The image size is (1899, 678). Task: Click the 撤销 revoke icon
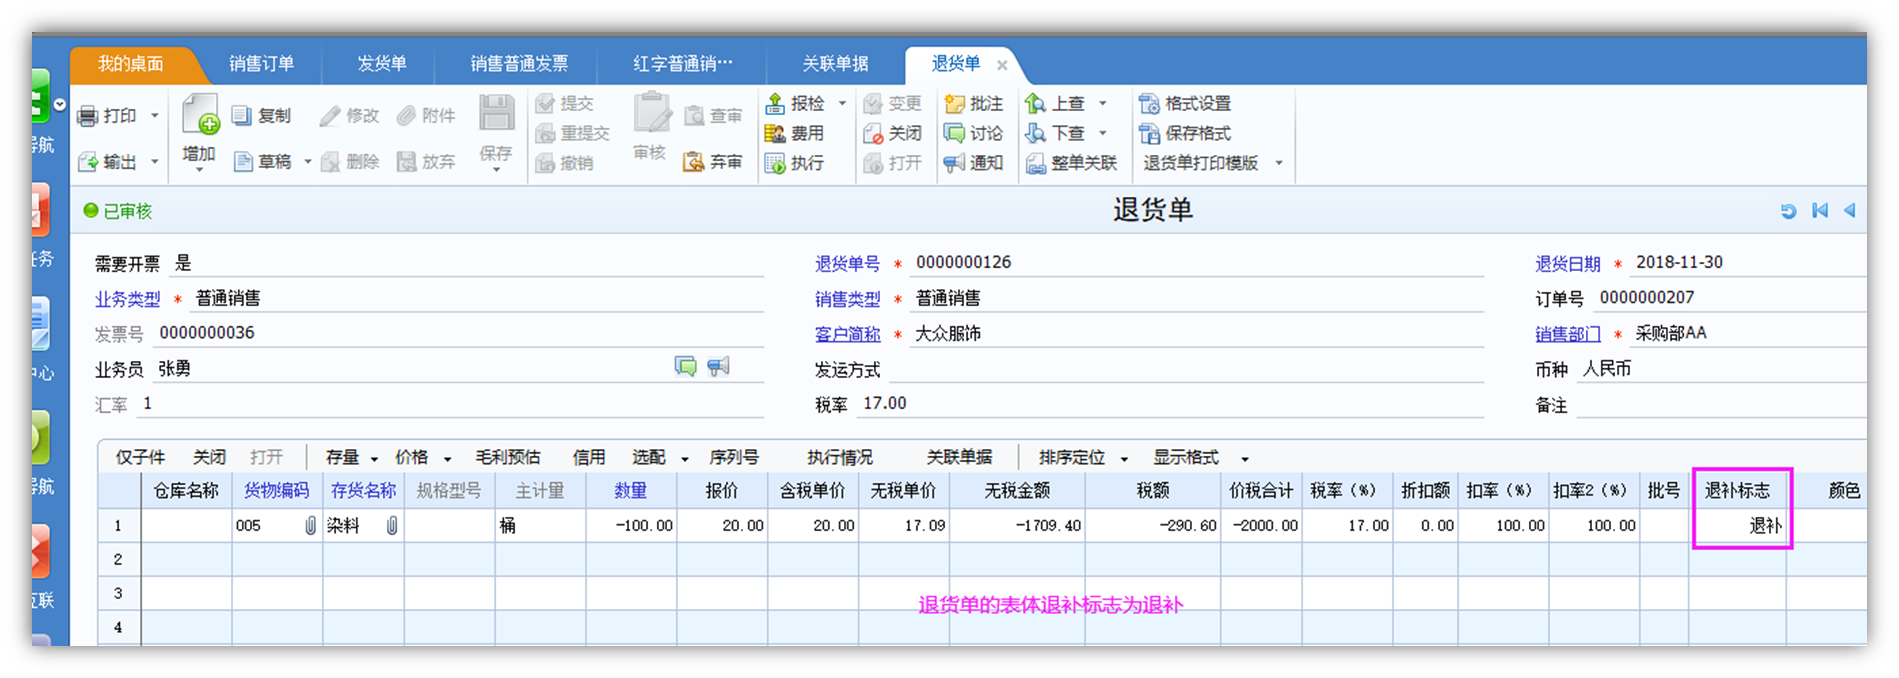click(545, 163)
